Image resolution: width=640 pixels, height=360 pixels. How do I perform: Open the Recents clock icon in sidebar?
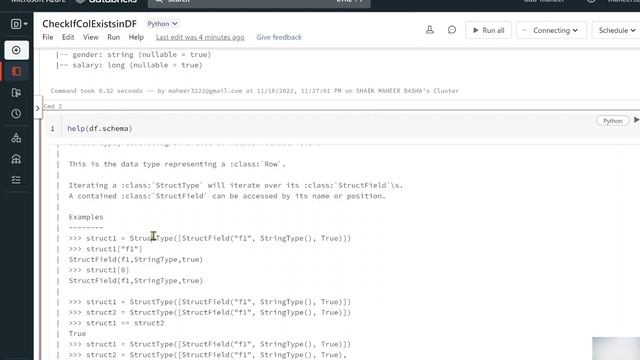16,114
